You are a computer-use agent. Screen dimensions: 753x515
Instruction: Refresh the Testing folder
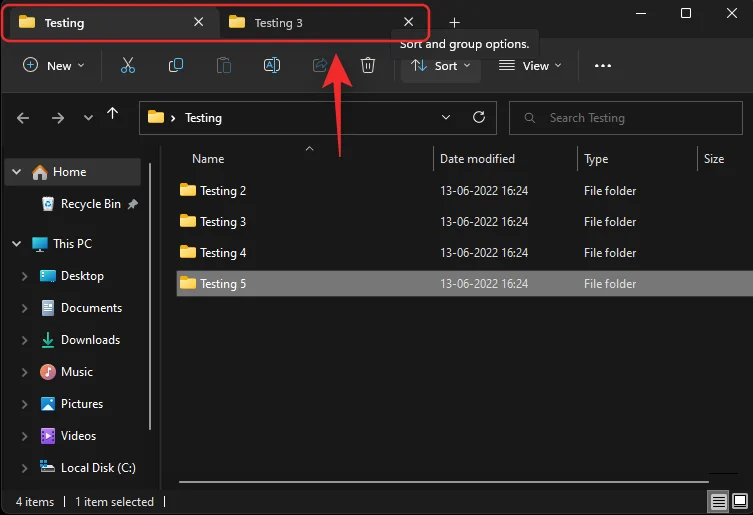[479, 117]
